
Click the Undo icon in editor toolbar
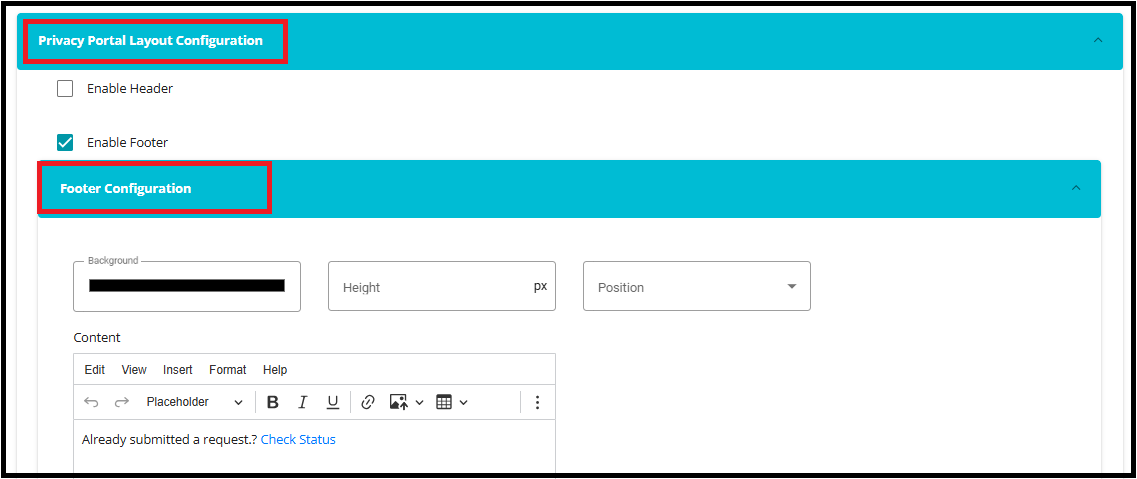(91, 402)
